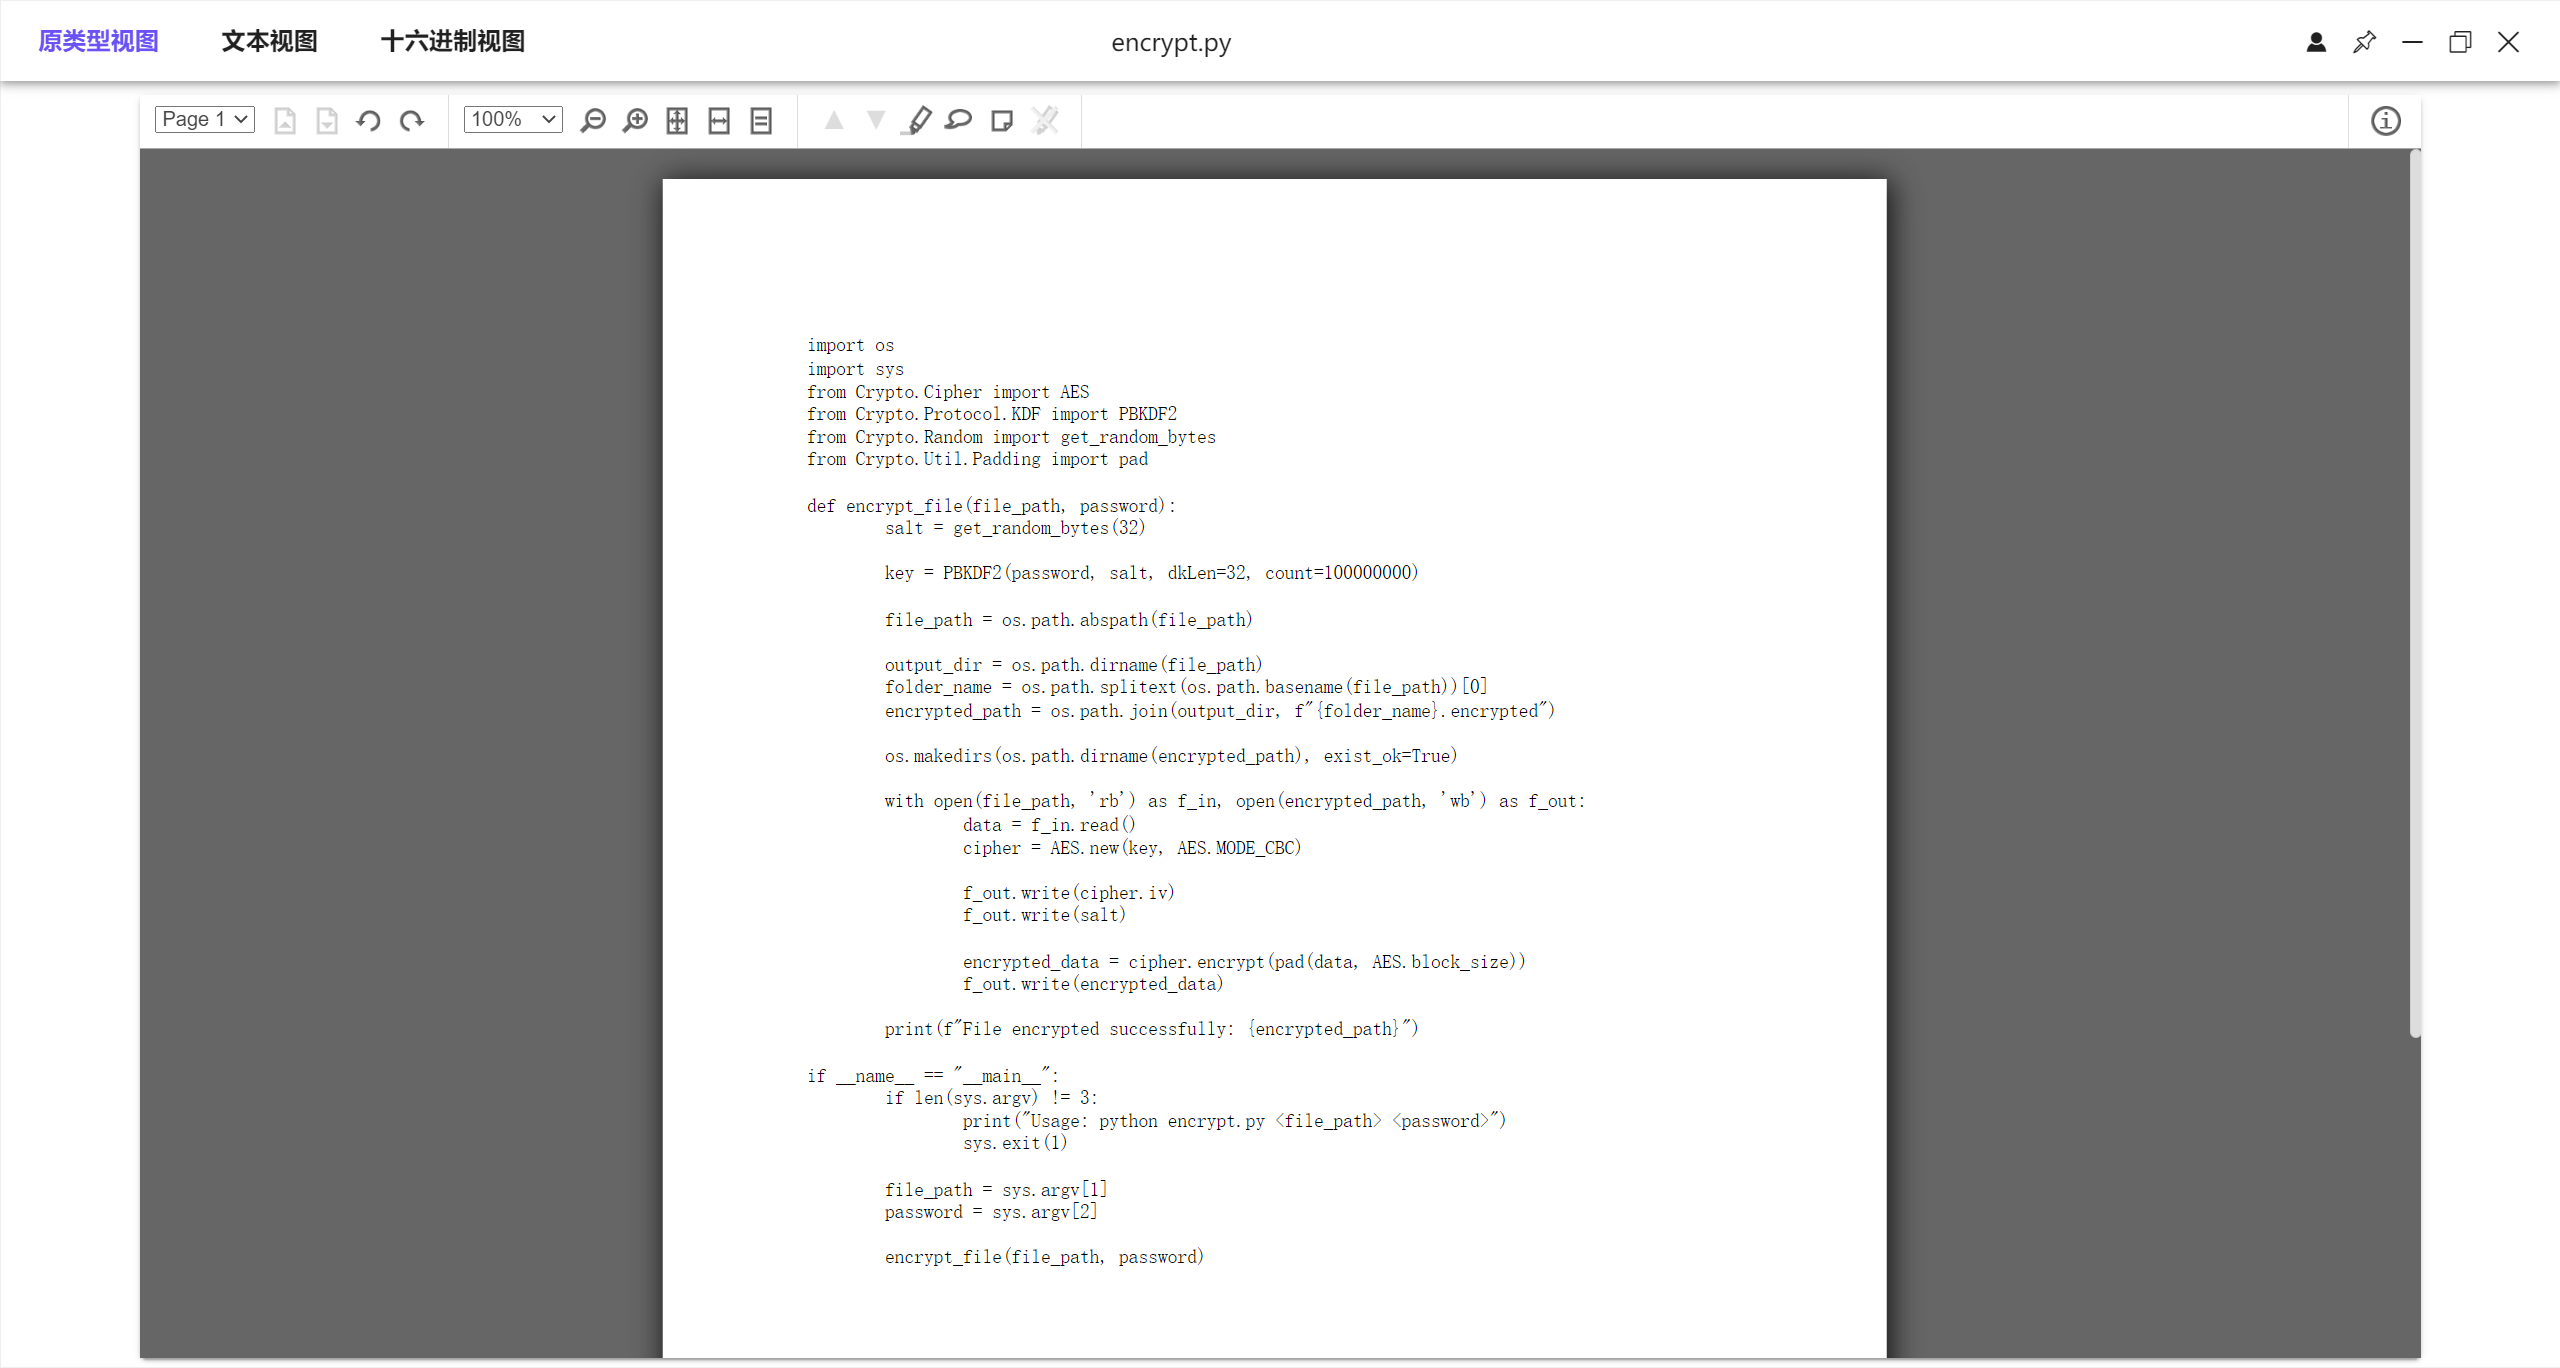Screen dimensions: 2560x1368
Task: Click the zoom in magnifier icon
Action: (x=635, y=121)
